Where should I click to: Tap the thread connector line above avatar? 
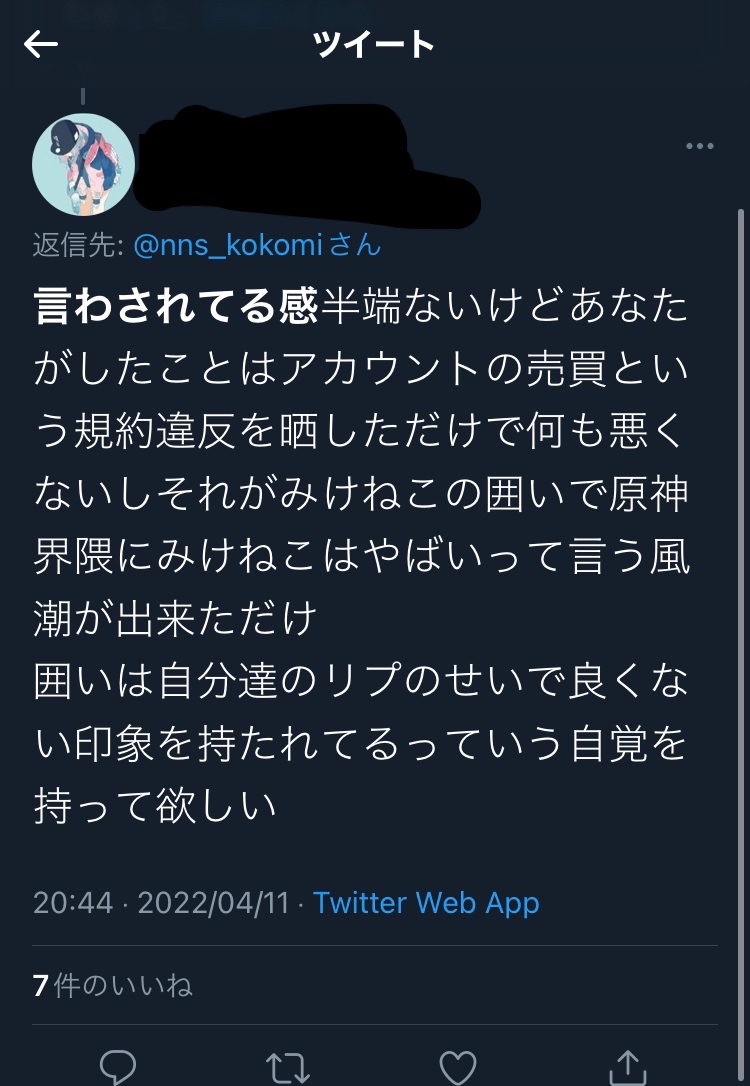click(x=83, y=97)
